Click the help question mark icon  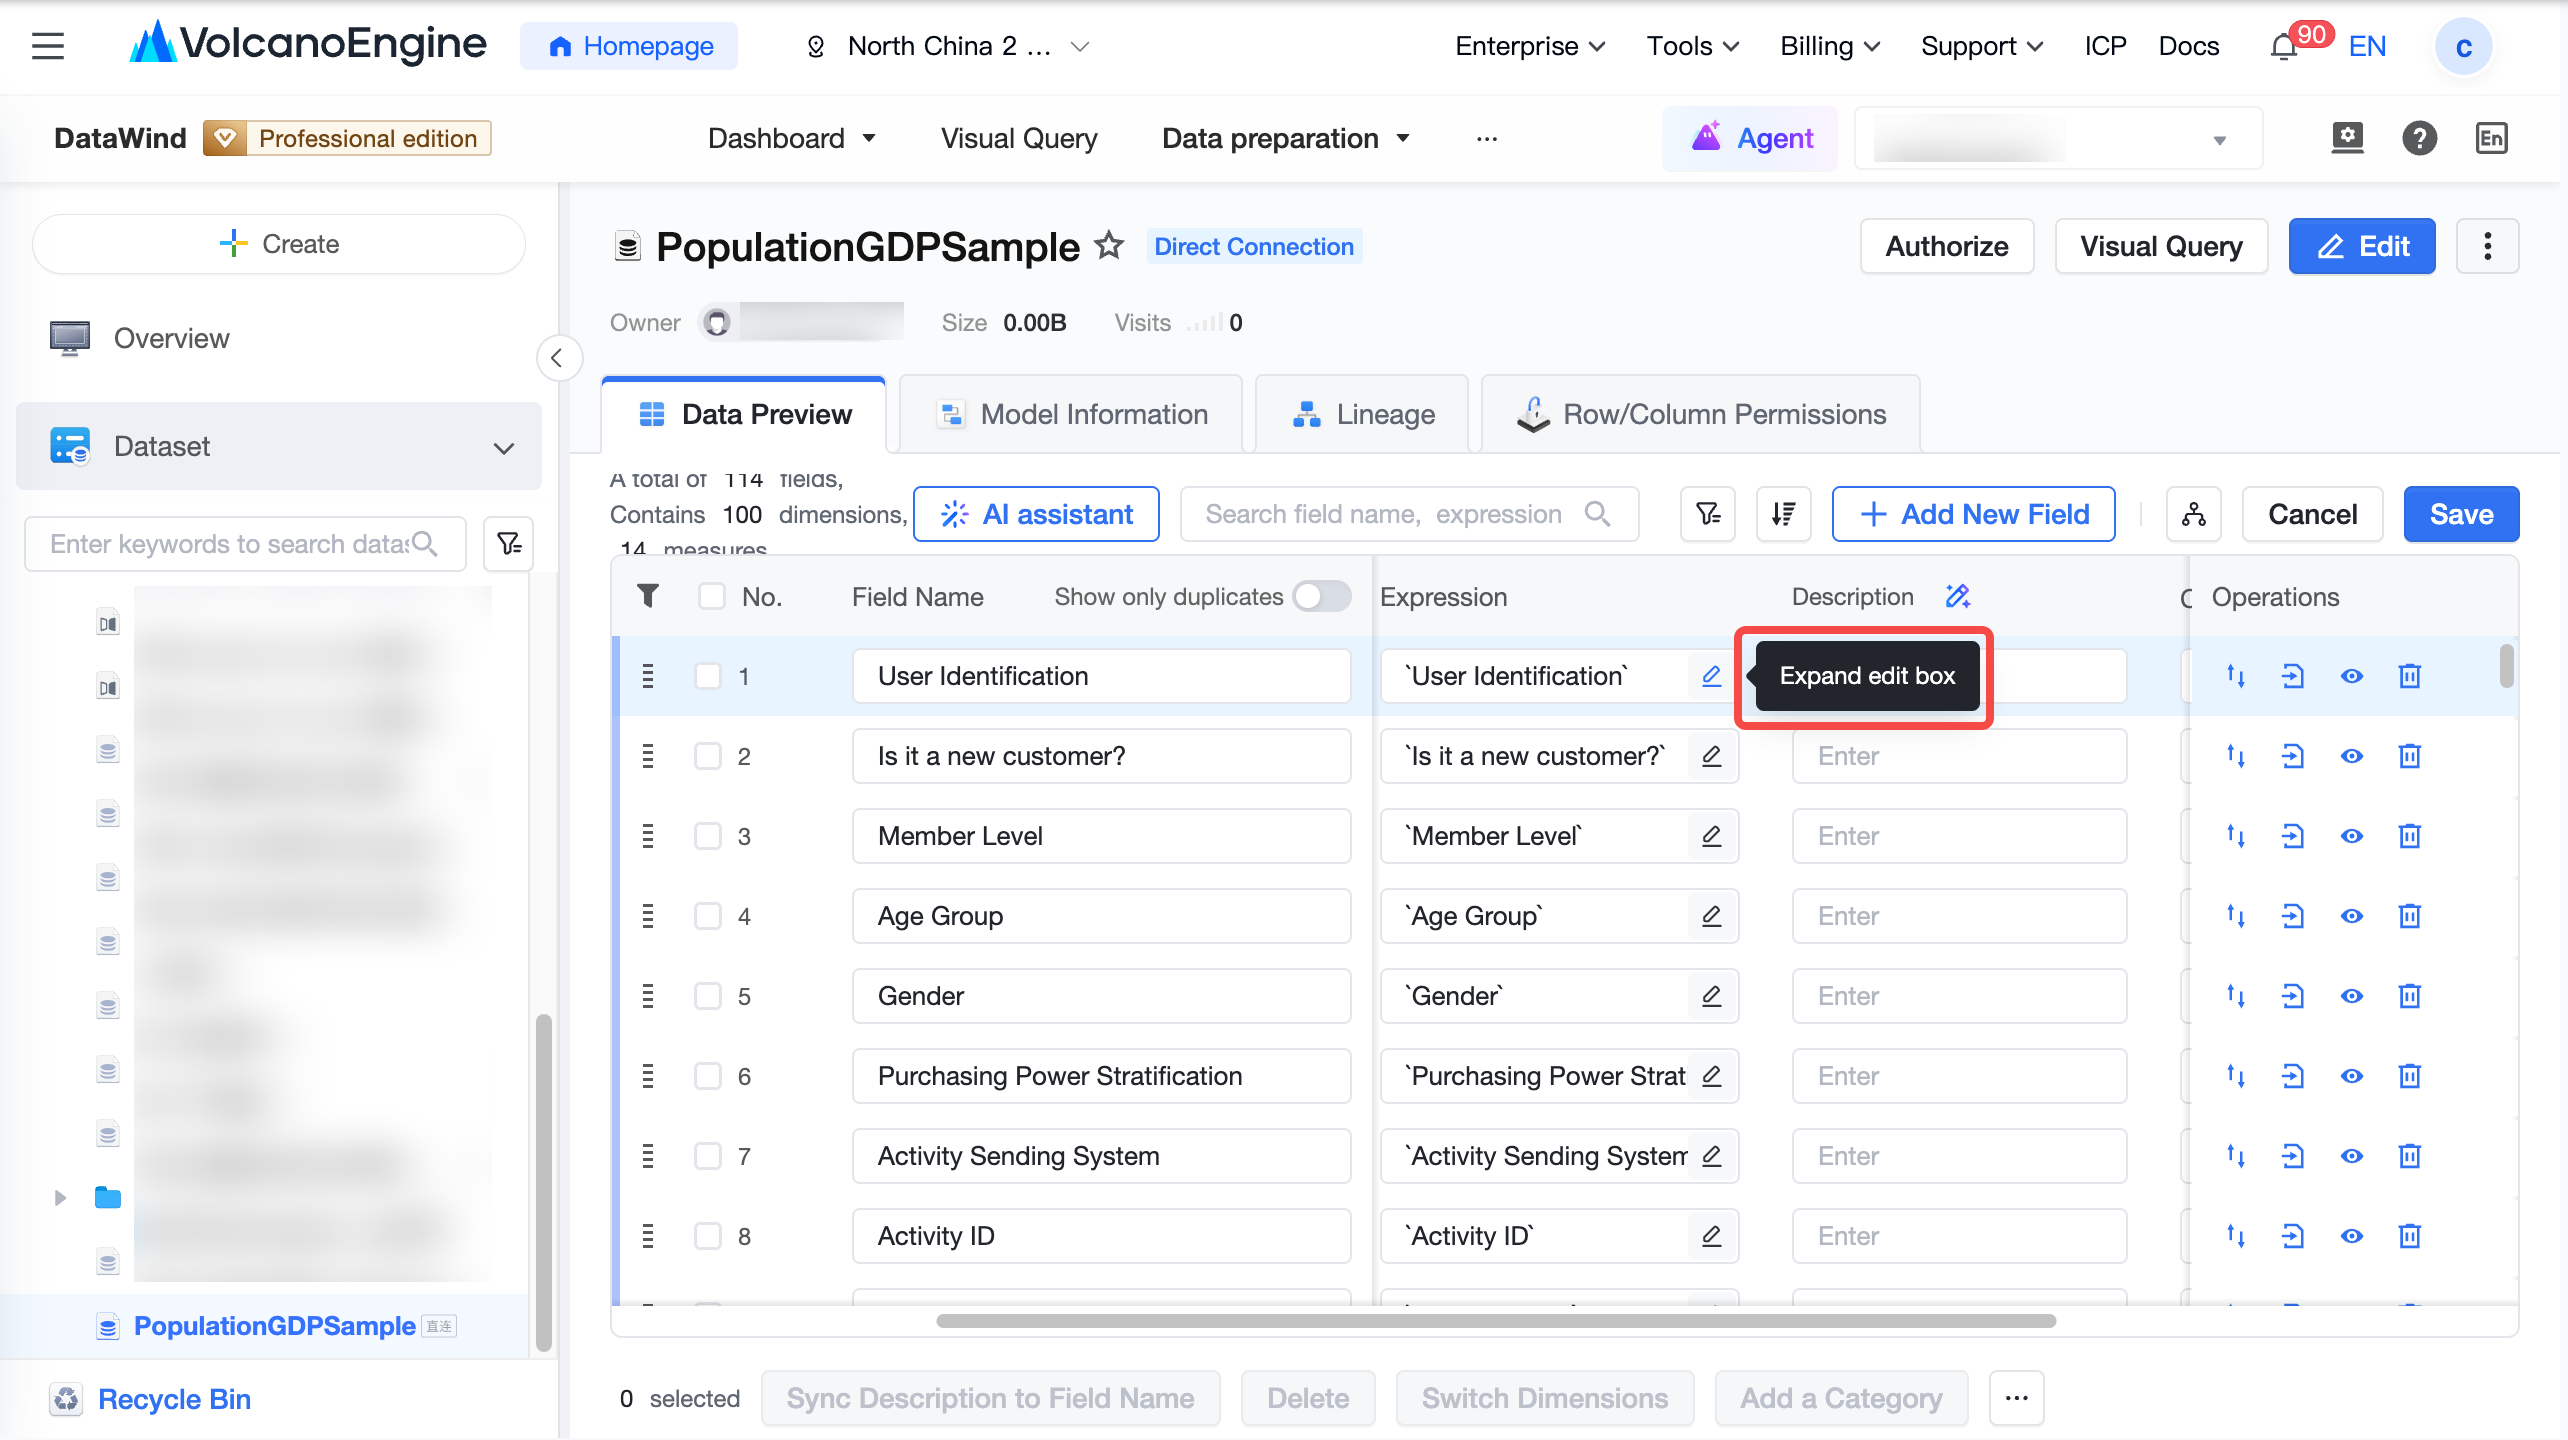[2419, 138]
